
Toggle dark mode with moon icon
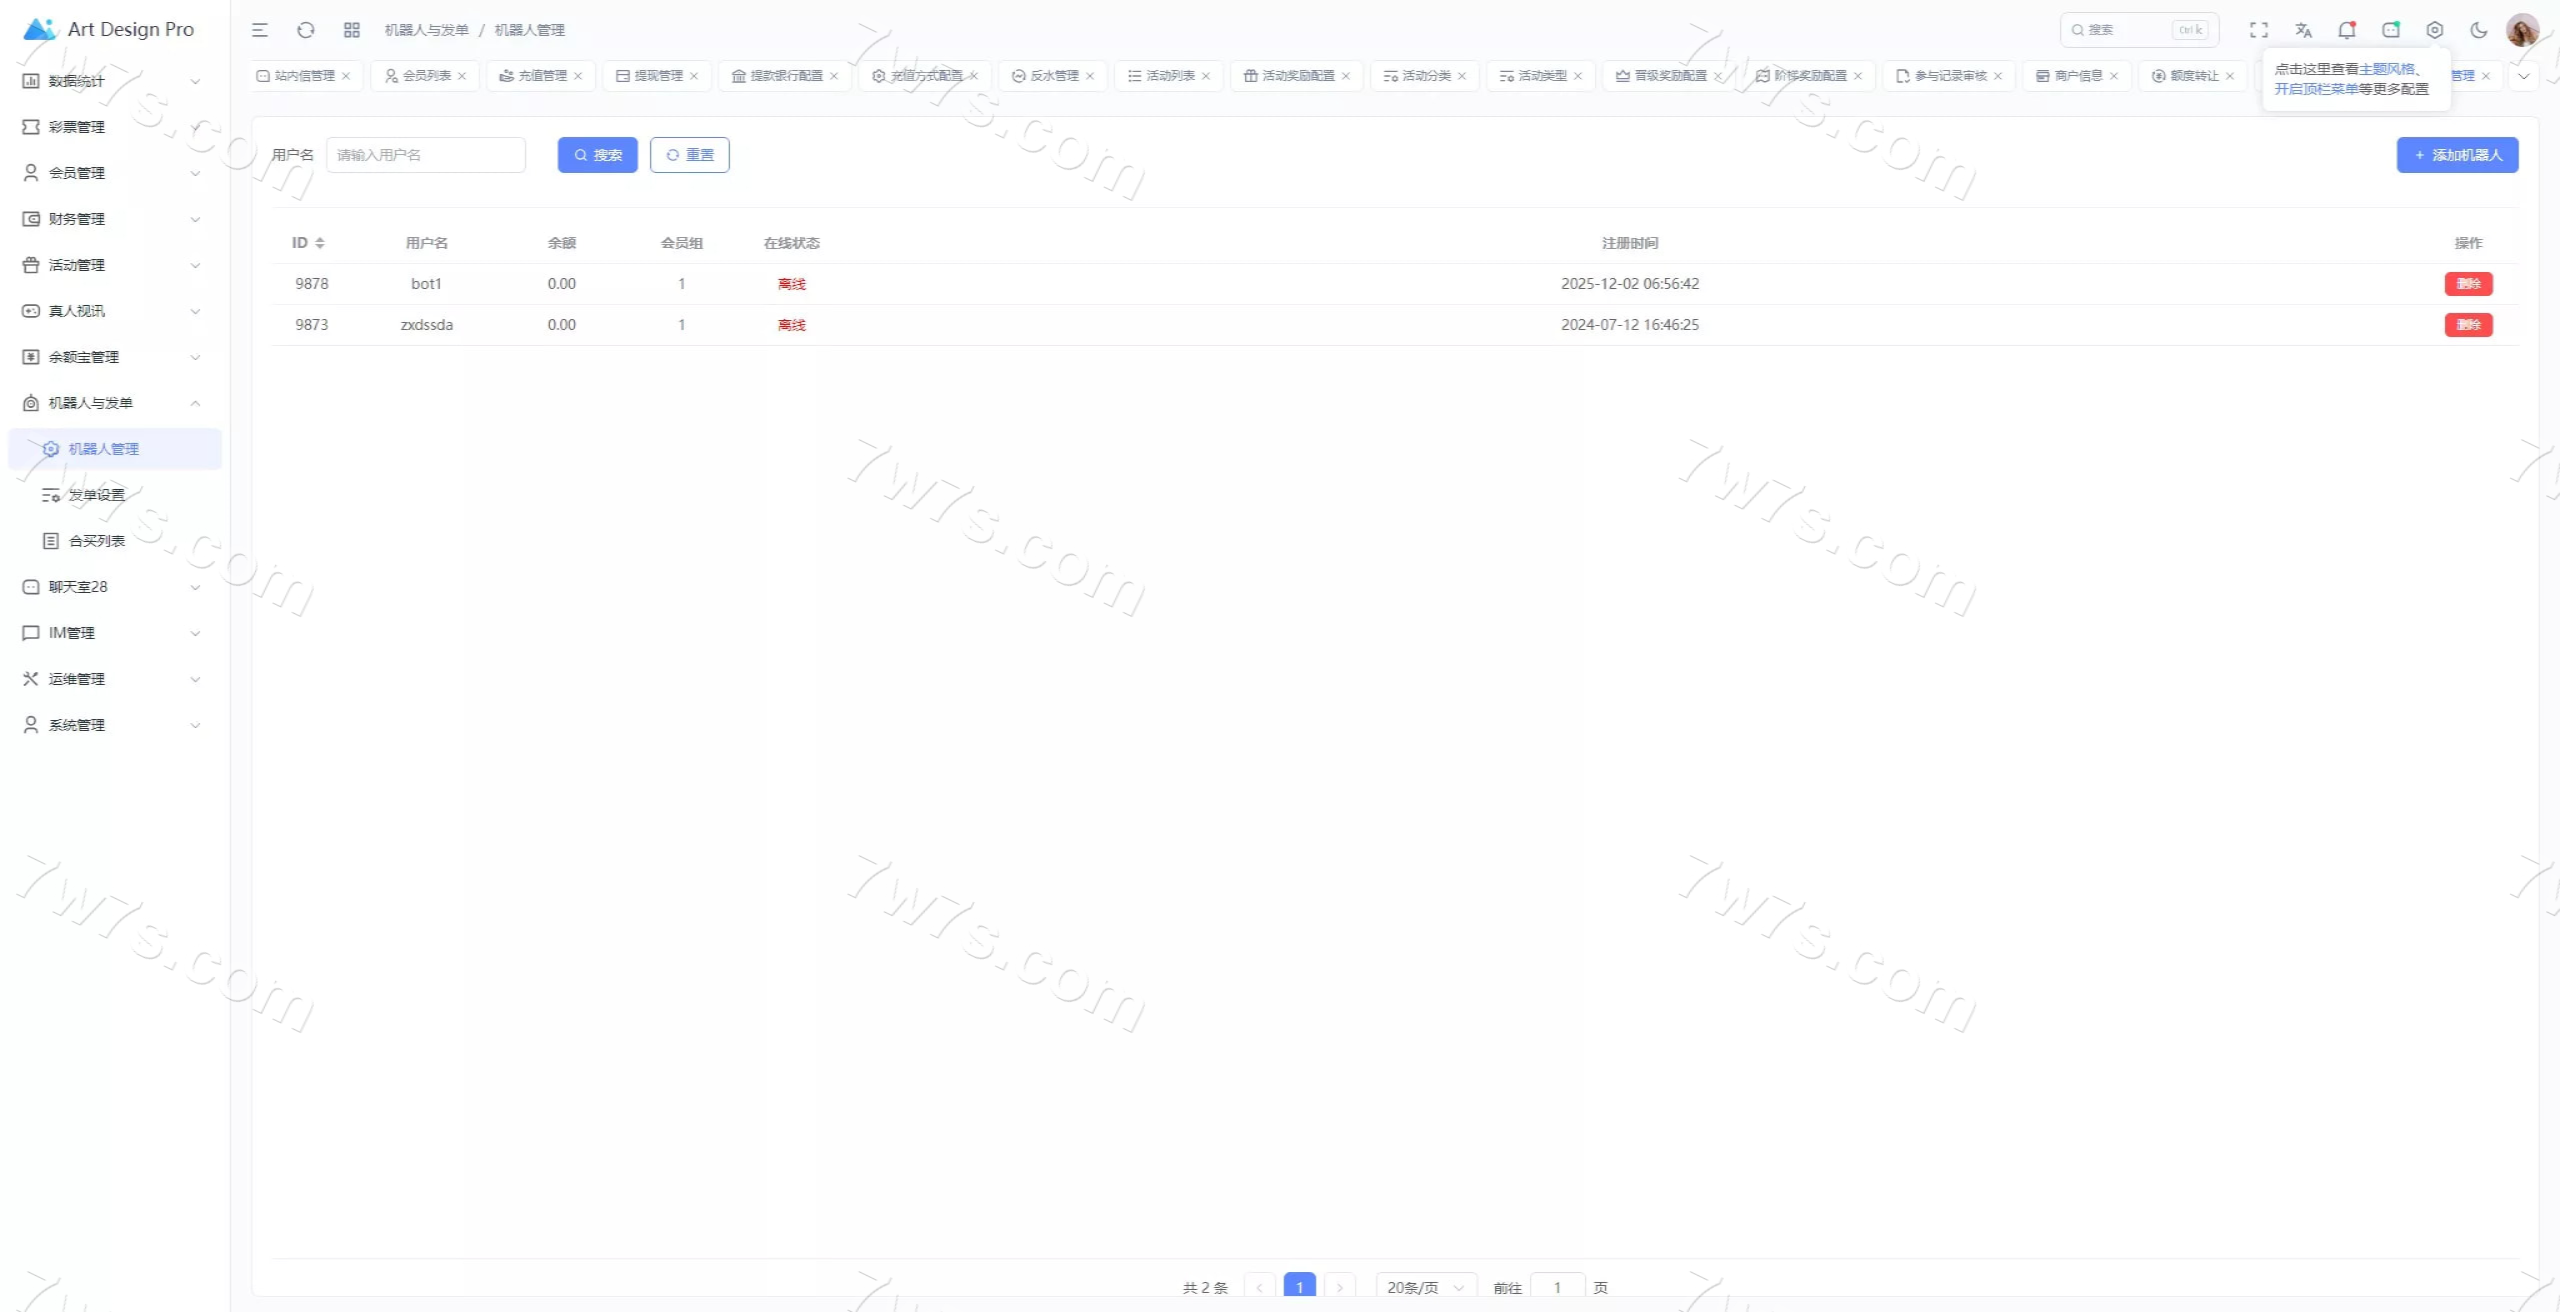click(2478, 30)
